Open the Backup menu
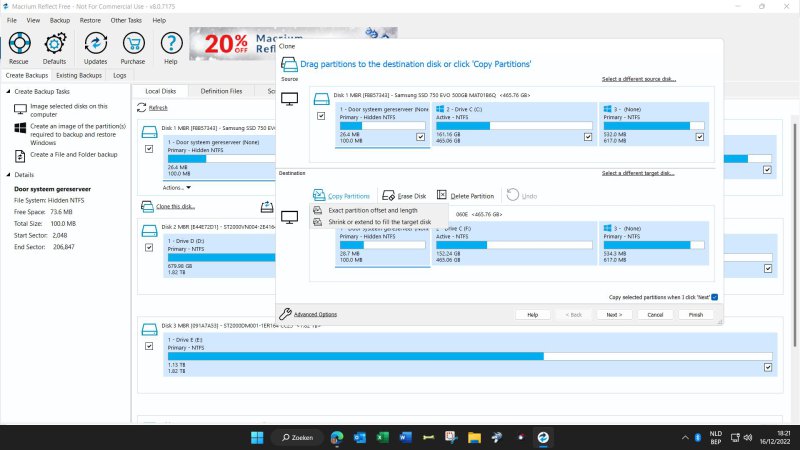Screen dimensions: 800x450 (x=60, y=20)
